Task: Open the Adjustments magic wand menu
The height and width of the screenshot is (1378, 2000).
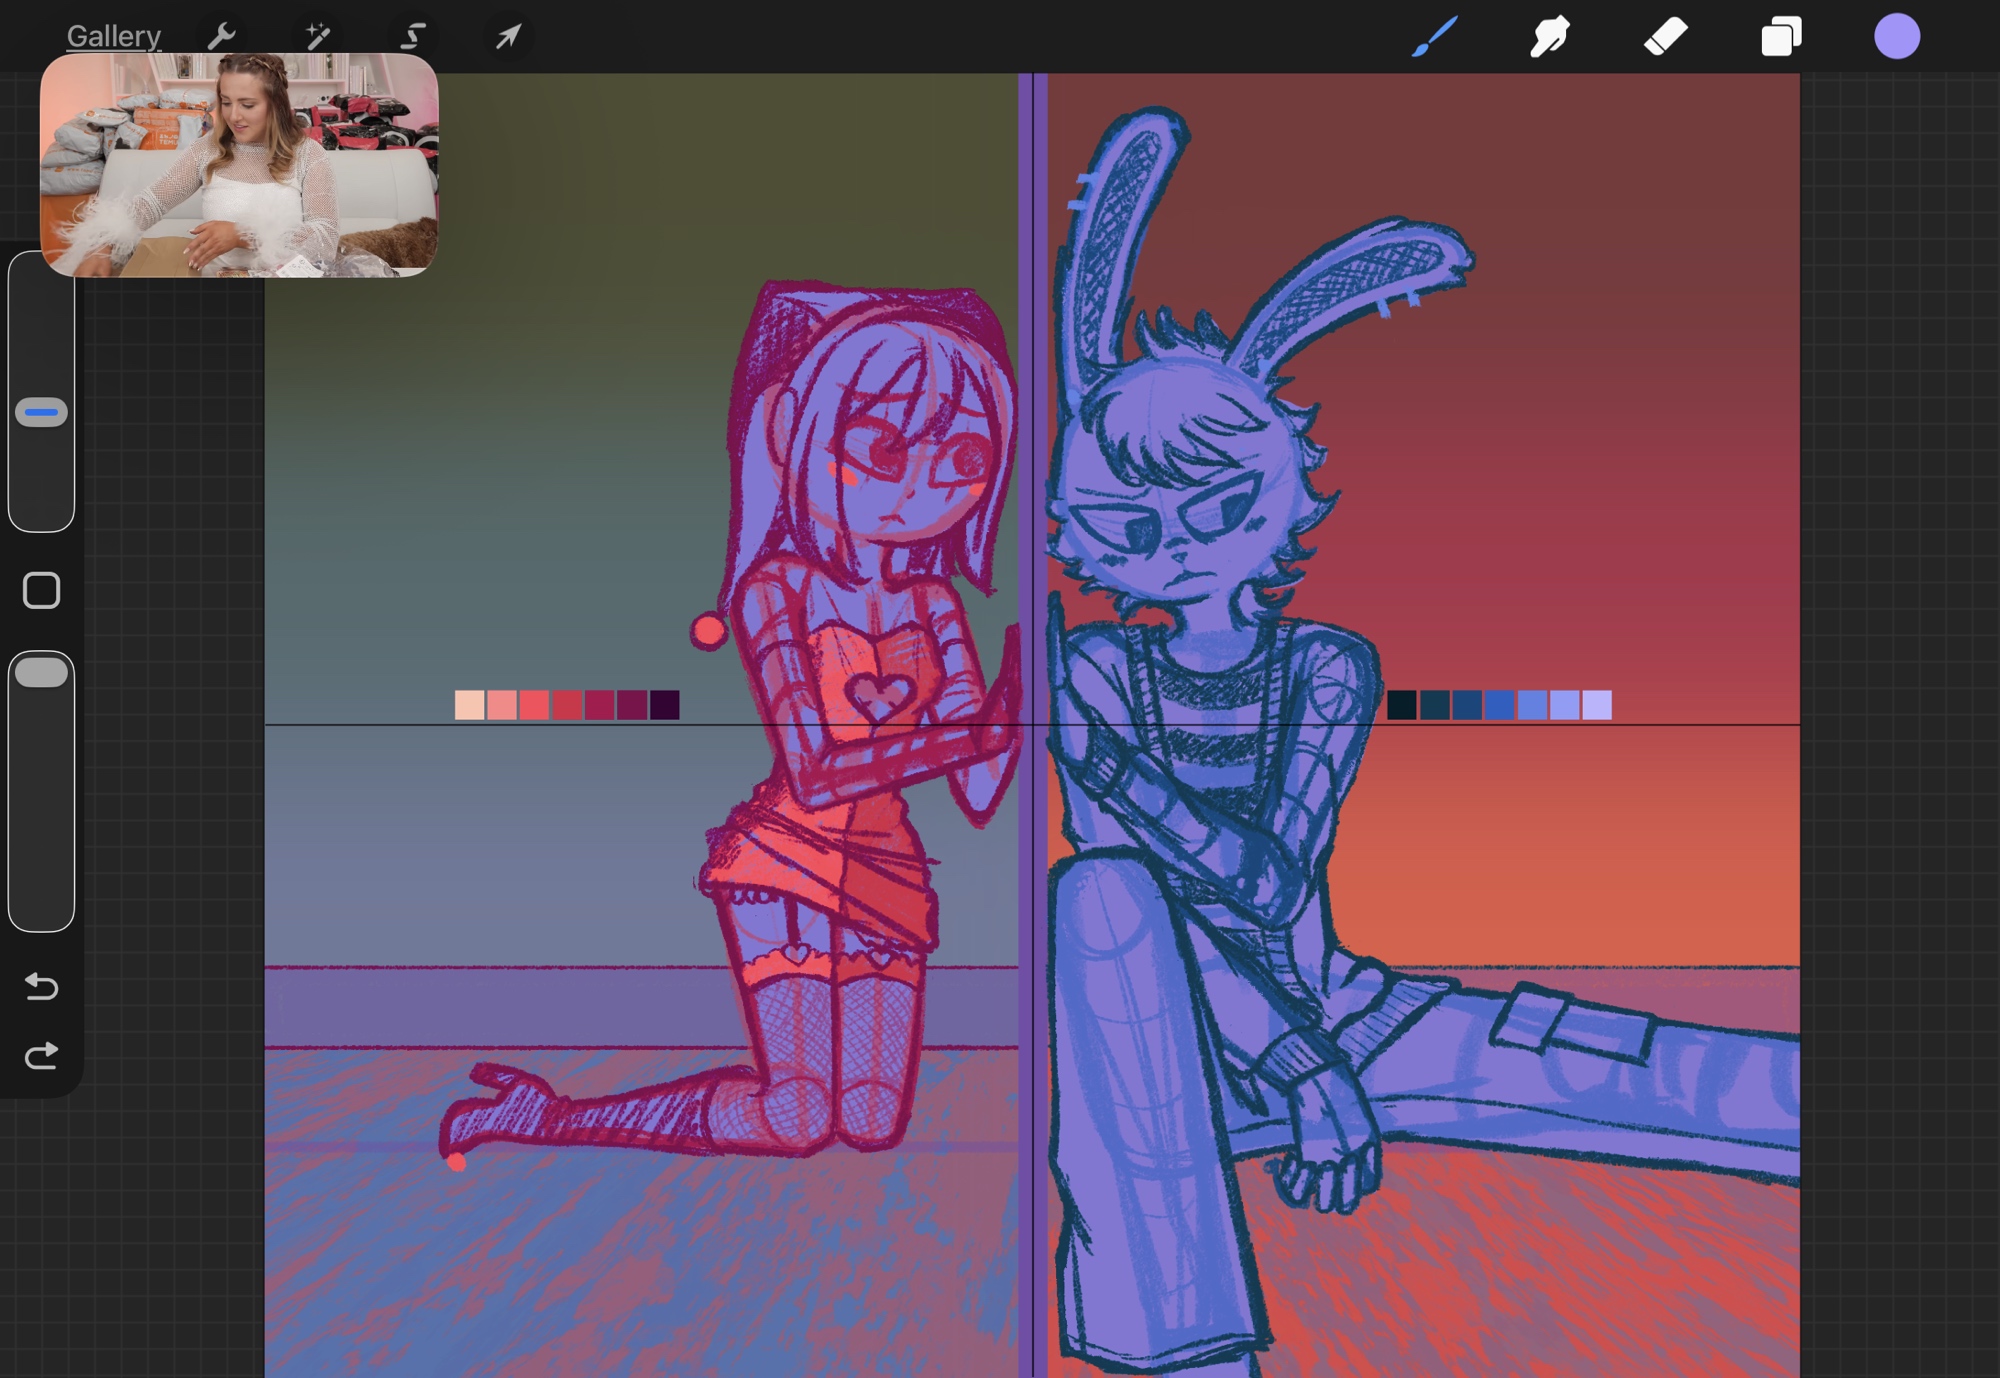Action: [x=317, y=37]
